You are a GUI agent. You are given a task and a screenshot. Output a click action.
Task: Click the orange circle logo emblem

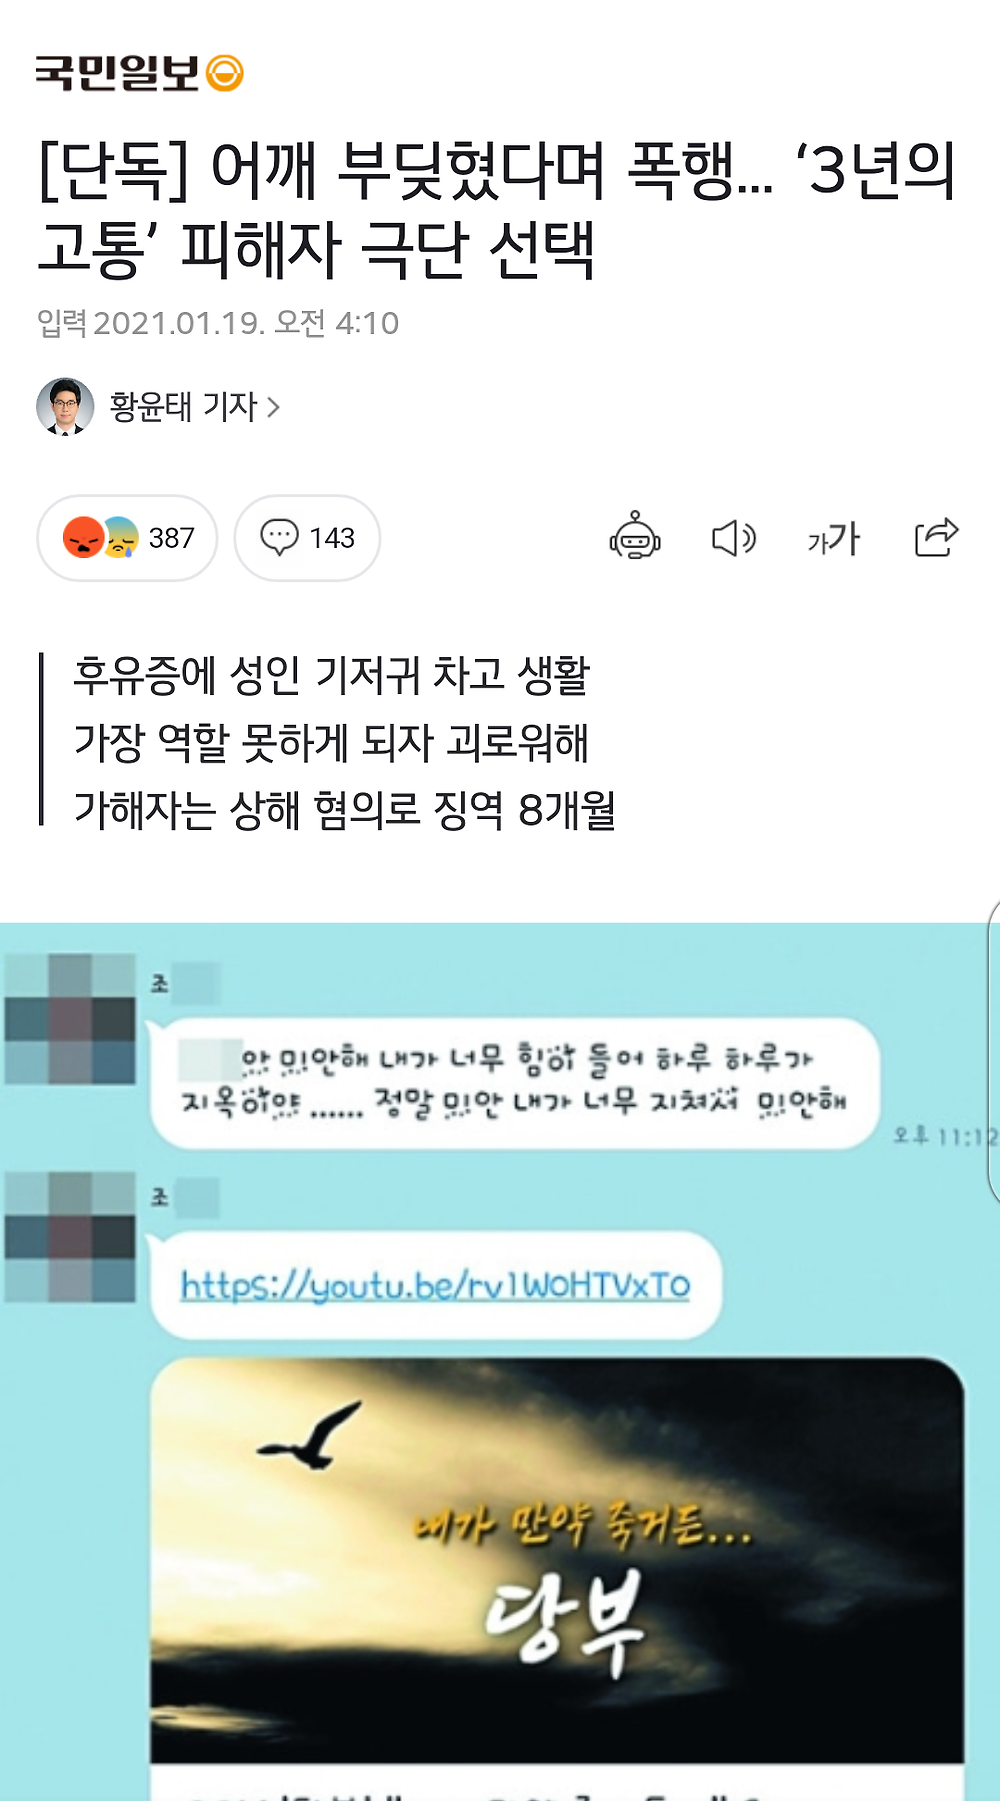click(x=225, y=73)
